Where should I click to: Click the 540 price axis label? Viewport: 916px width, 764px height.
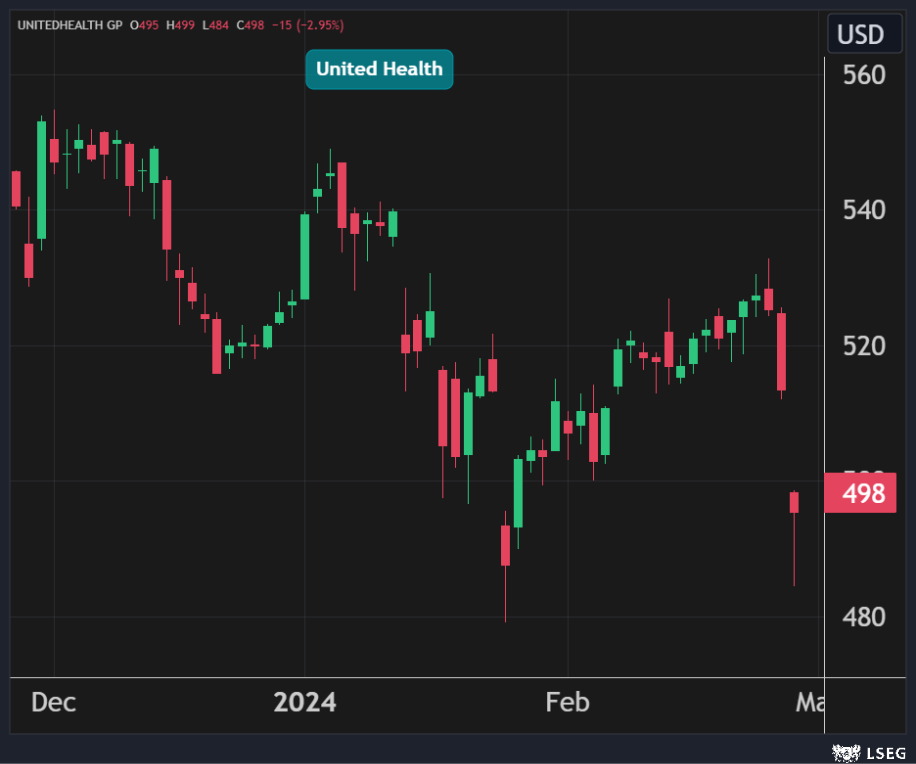863,210
